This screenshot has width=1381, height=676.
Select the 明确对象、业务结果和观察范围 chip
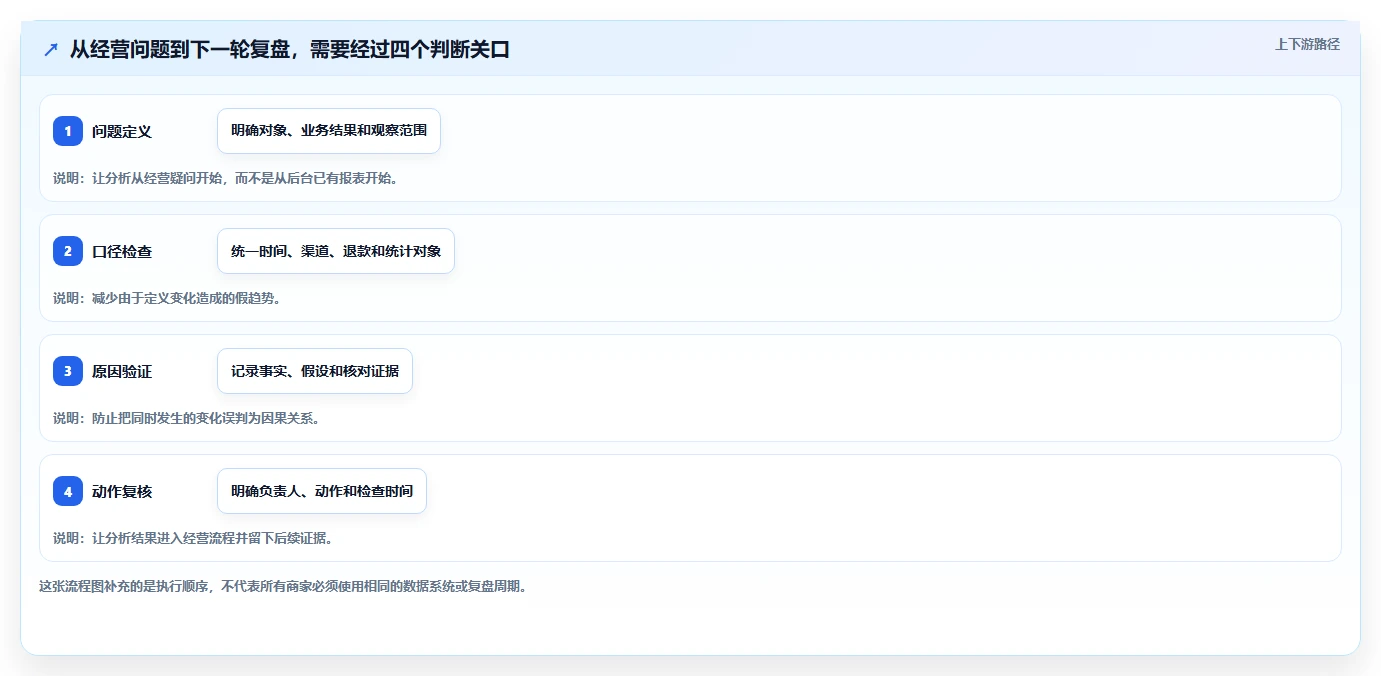329,131
